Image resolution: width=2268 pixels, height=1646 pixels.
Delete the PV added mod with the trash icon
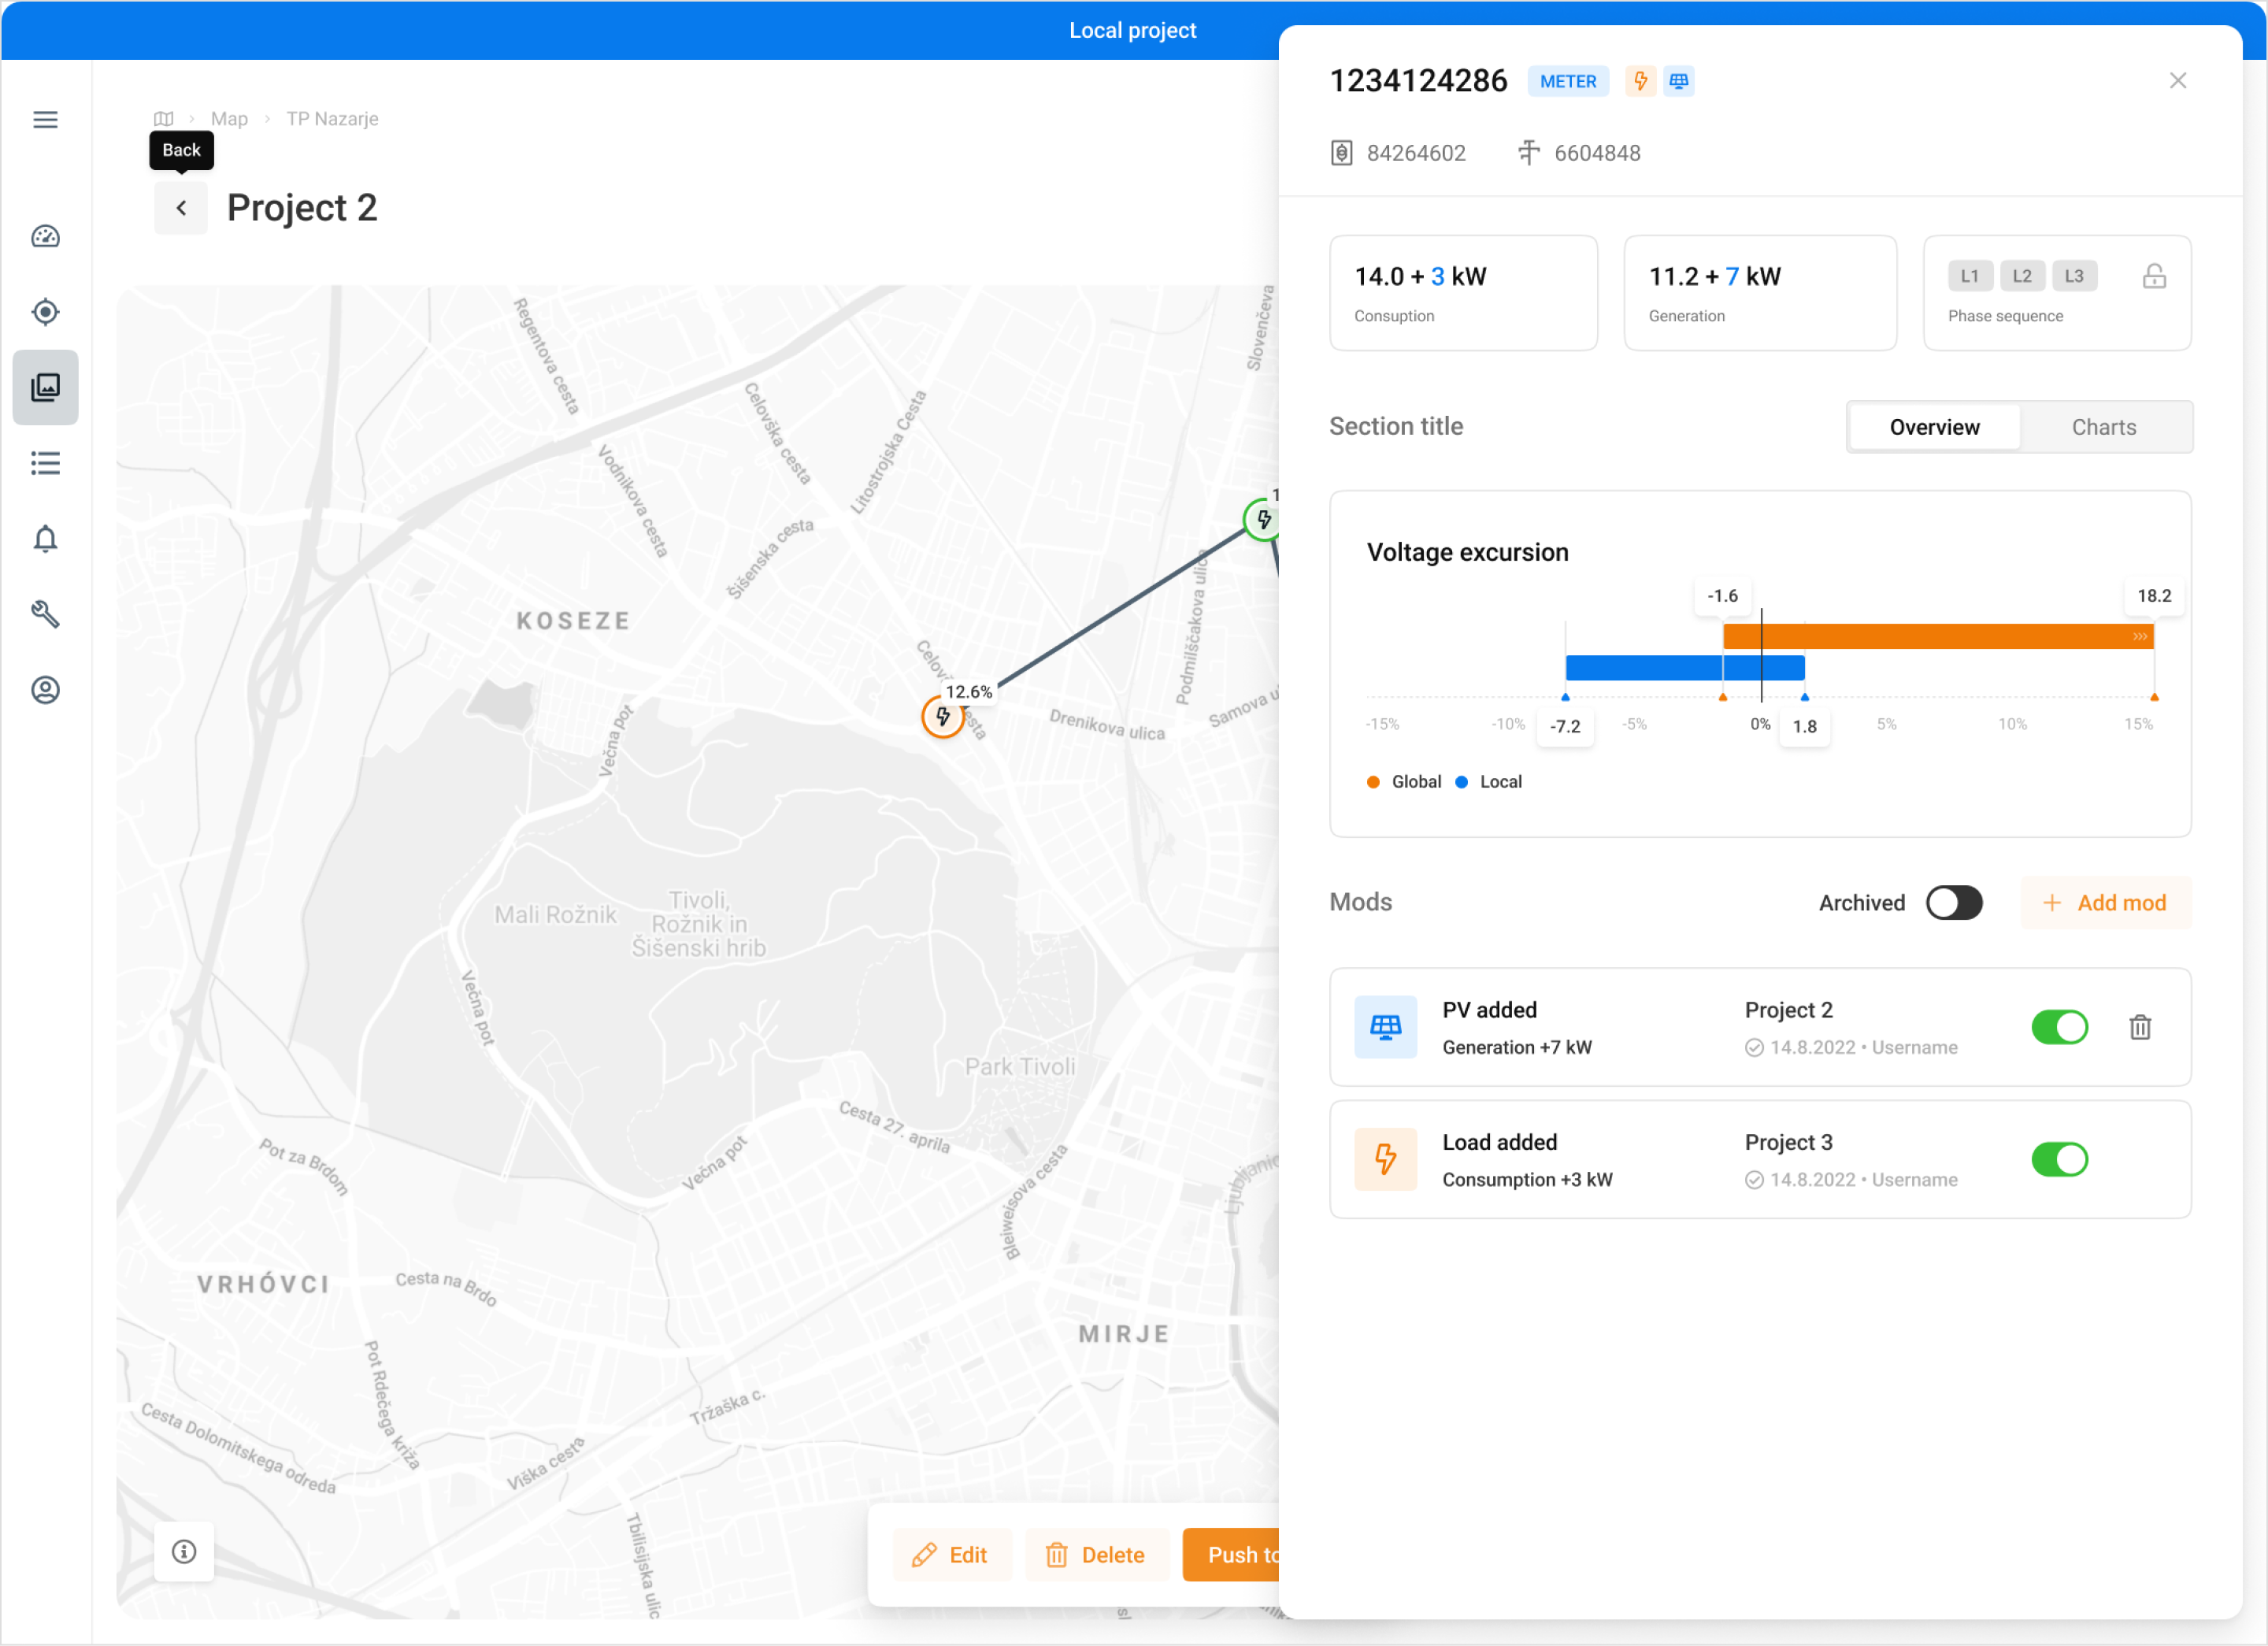(x=2139, y=1027)
